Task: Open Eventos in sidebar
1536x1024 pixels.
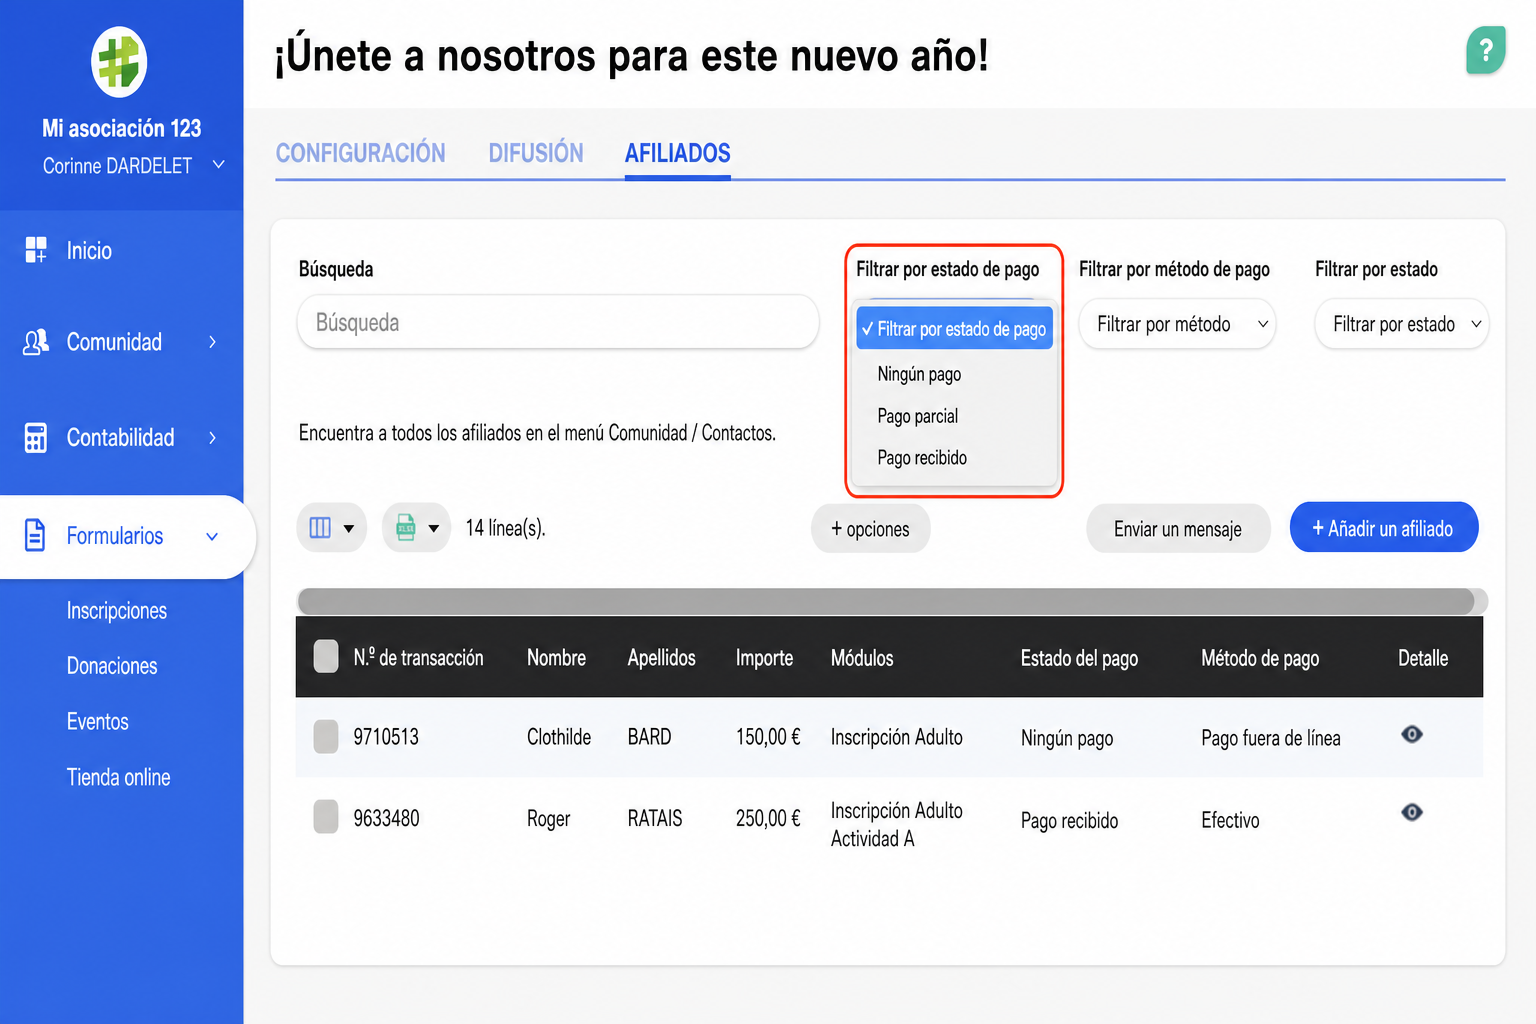Action: pos(98,722)
